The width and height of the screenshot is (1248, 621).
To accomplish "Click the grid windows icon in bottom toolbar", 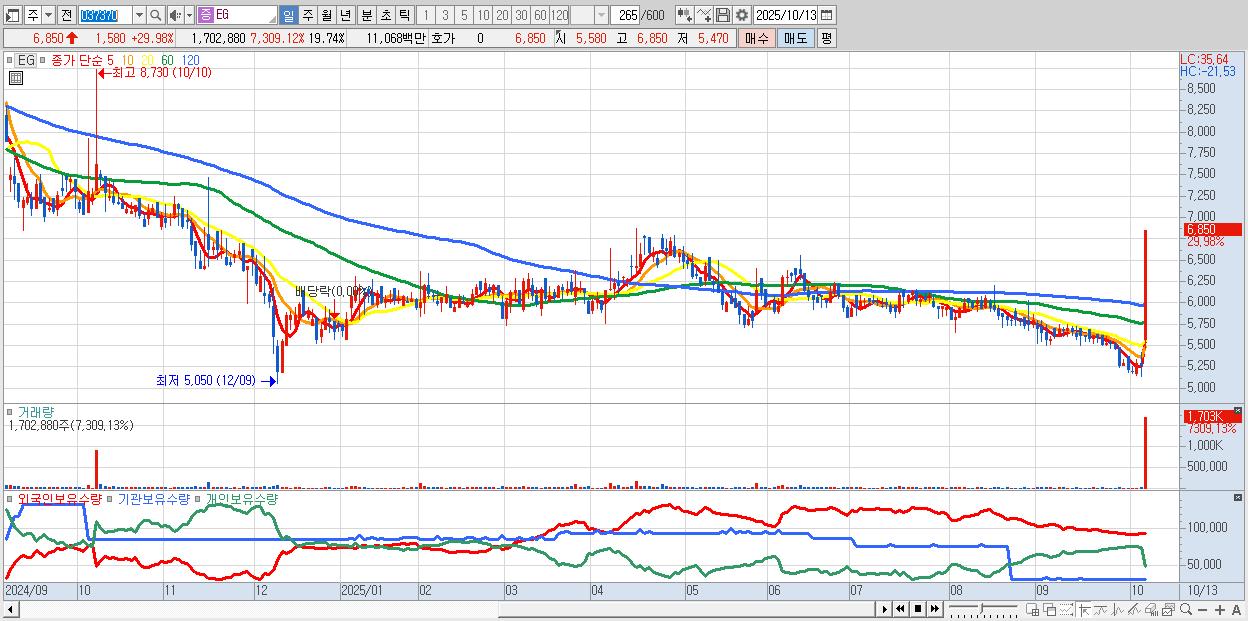I will [x=1032, y=609].
